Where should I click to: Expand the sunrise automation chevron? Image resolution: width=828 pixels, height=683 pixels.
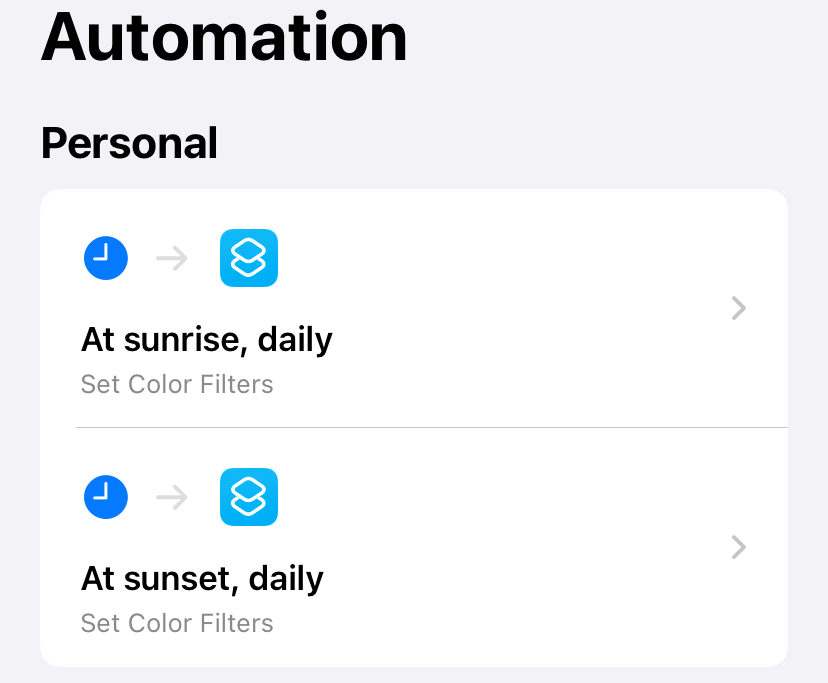(738, 308)
